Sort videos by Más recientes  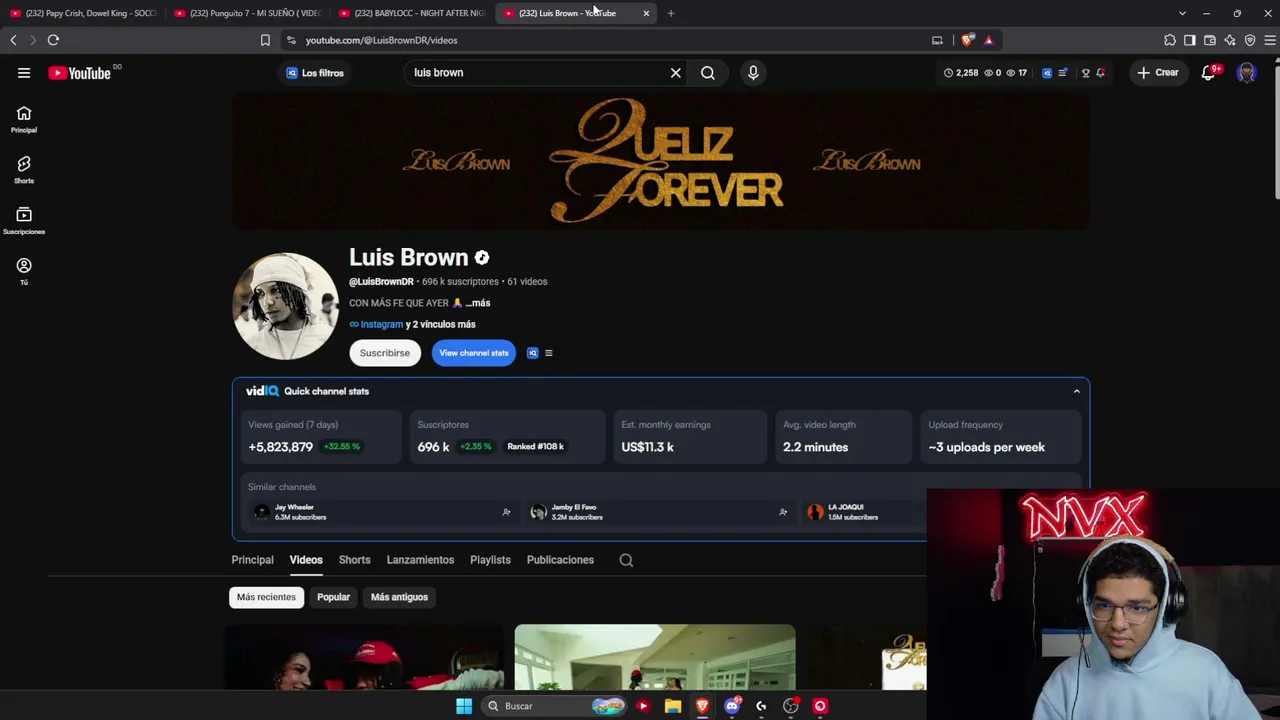click(266, 597)
